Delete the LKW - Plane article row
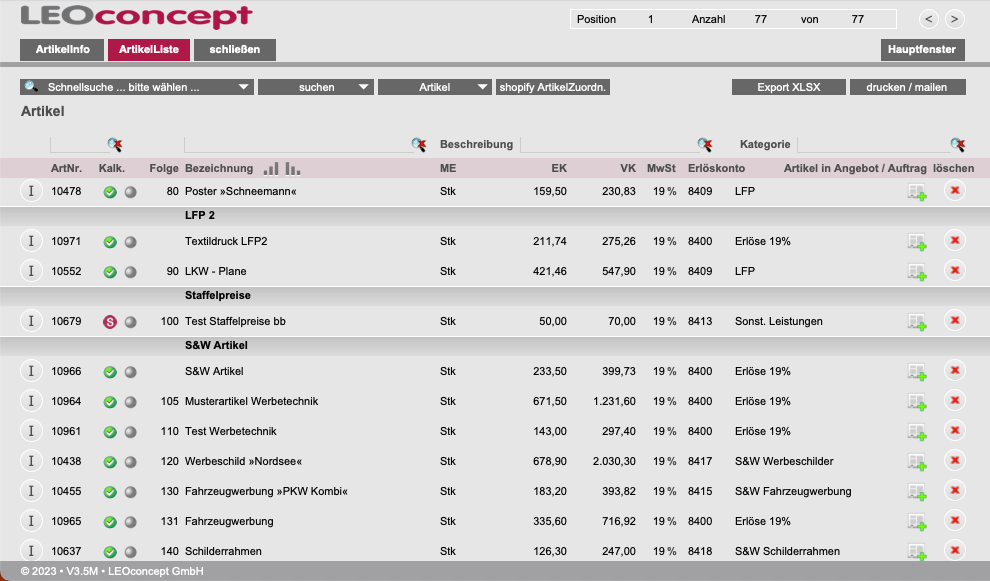The width and height of the screenshot is (990, 581). (x=954, y=271)
